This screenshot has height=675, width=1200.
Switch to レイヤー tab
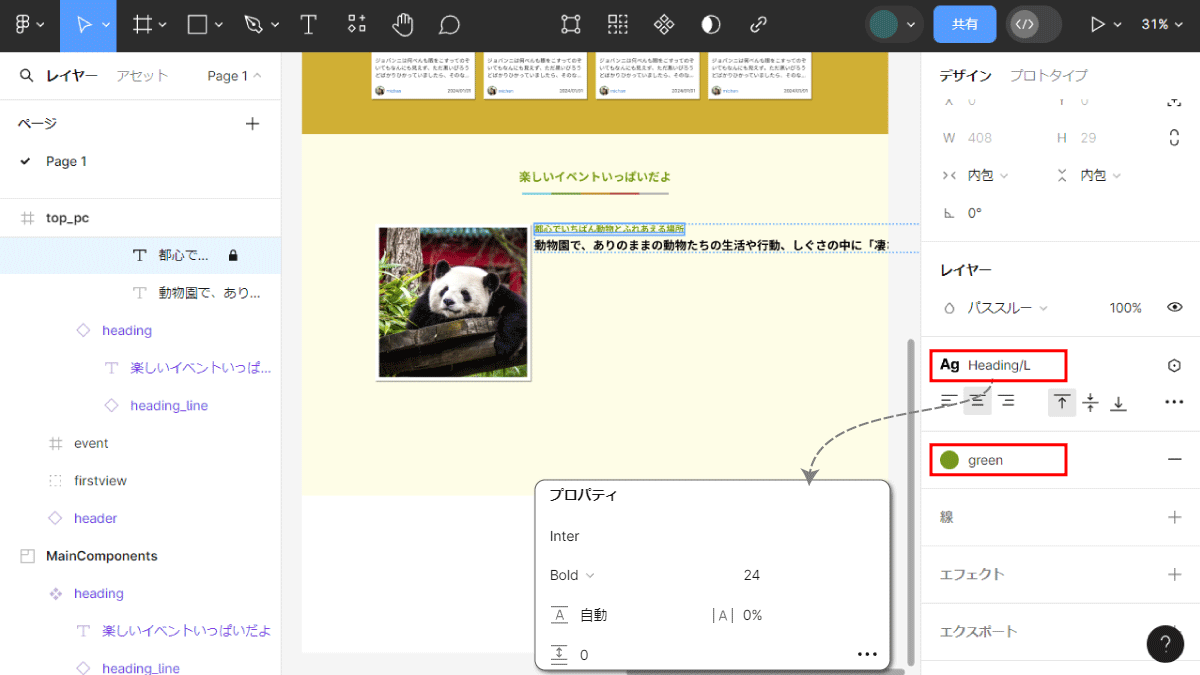point(71,76)
